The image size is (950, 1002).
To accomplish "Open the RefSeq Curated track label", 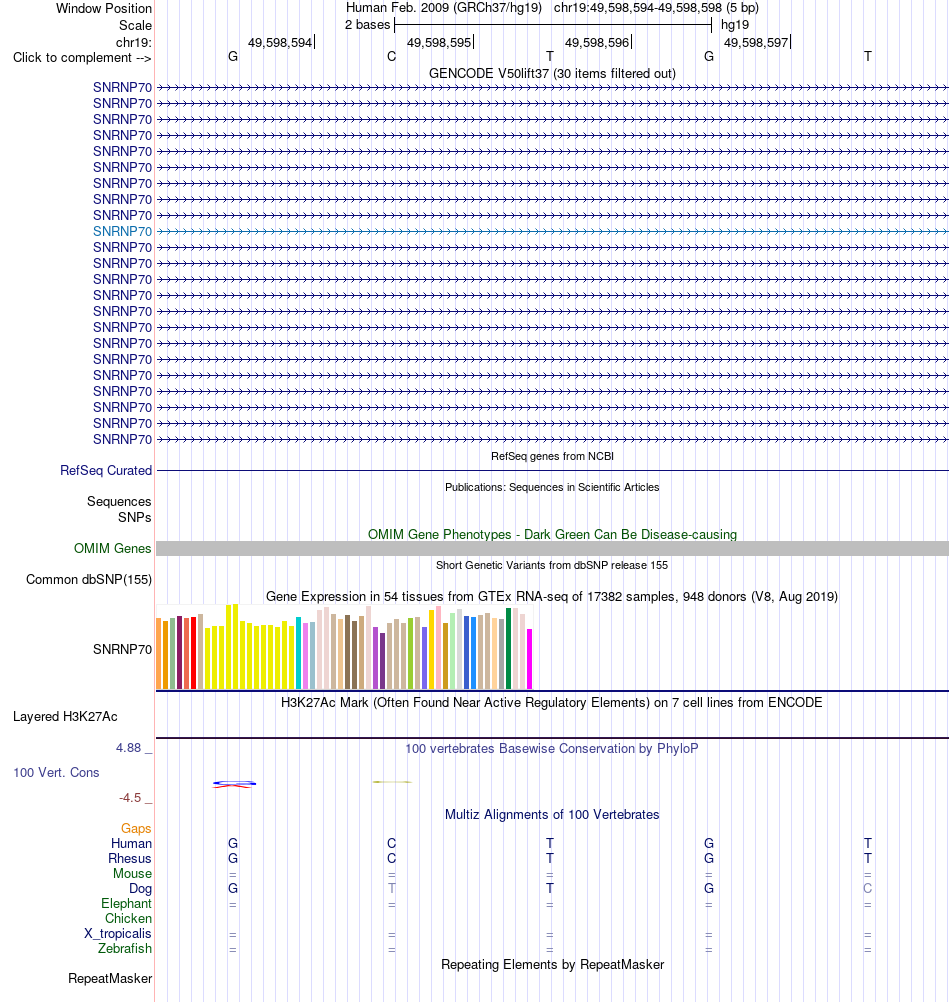I will pyautogui.click(x=106, y=470).
